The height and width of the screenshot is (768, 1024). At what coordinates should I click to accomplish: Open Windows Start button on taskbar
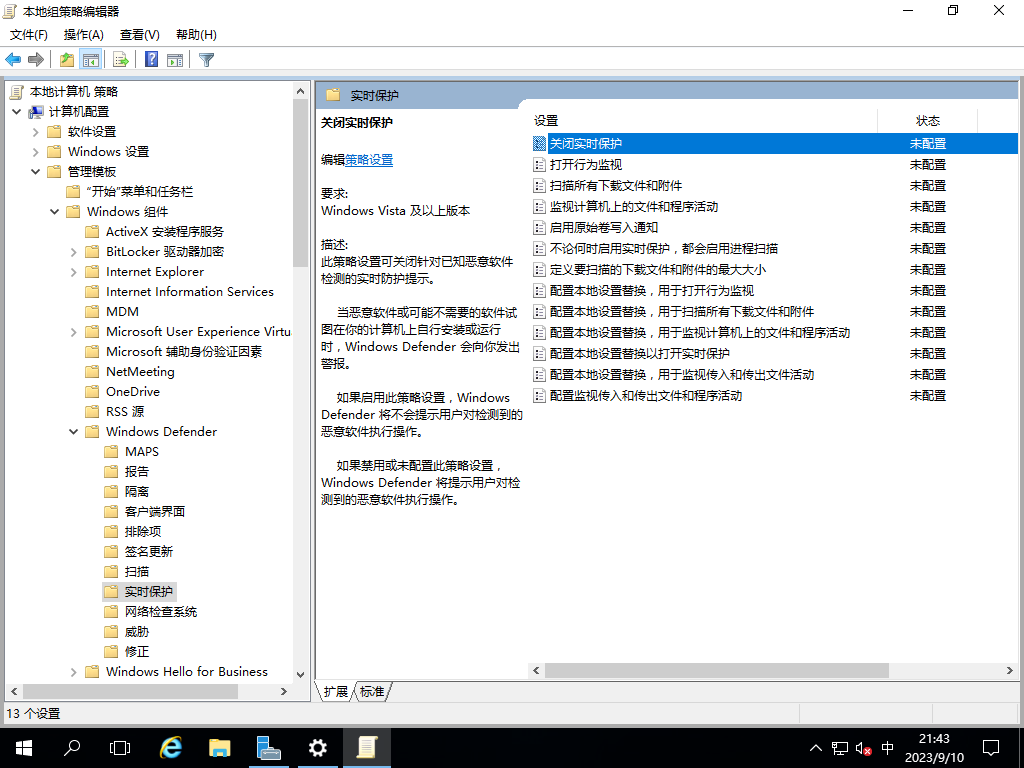coord(24,748)
